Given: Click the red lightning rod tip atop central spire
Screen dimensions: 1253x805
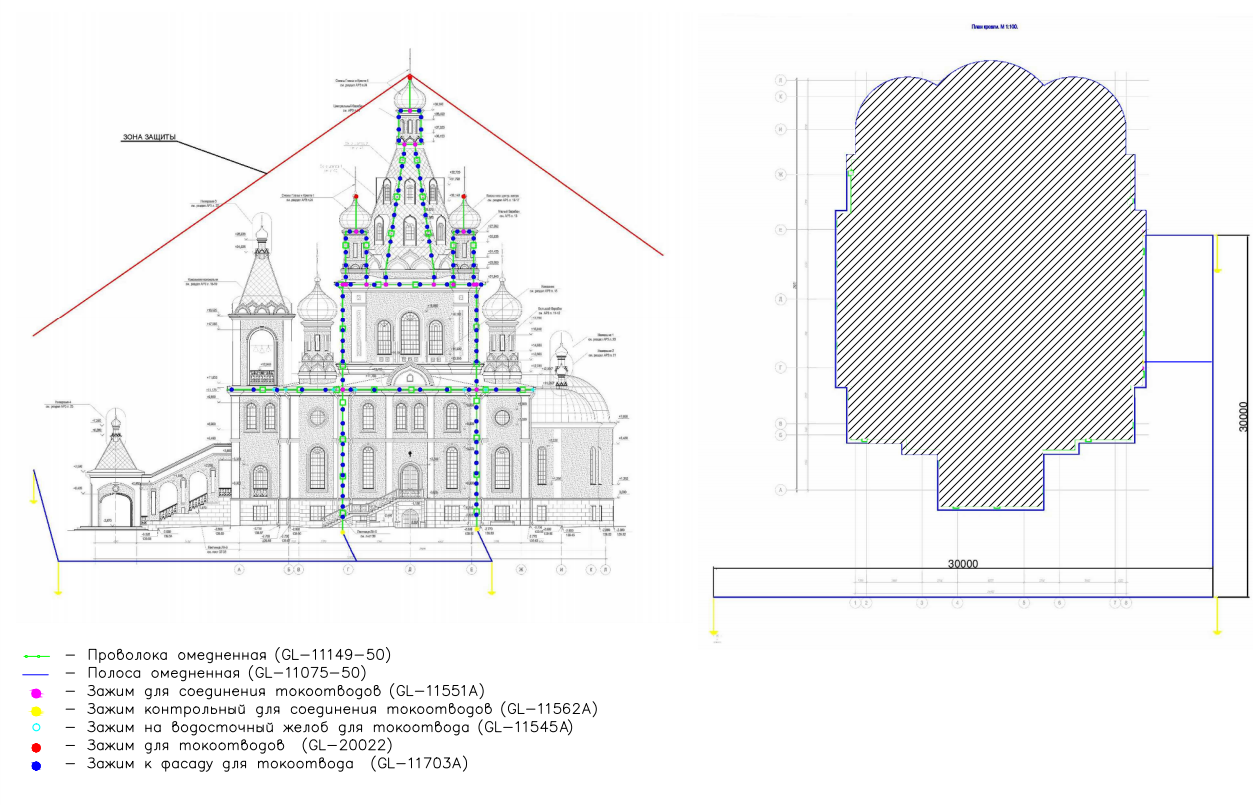Looking at the screenshot, I should (x=409, y=76).
